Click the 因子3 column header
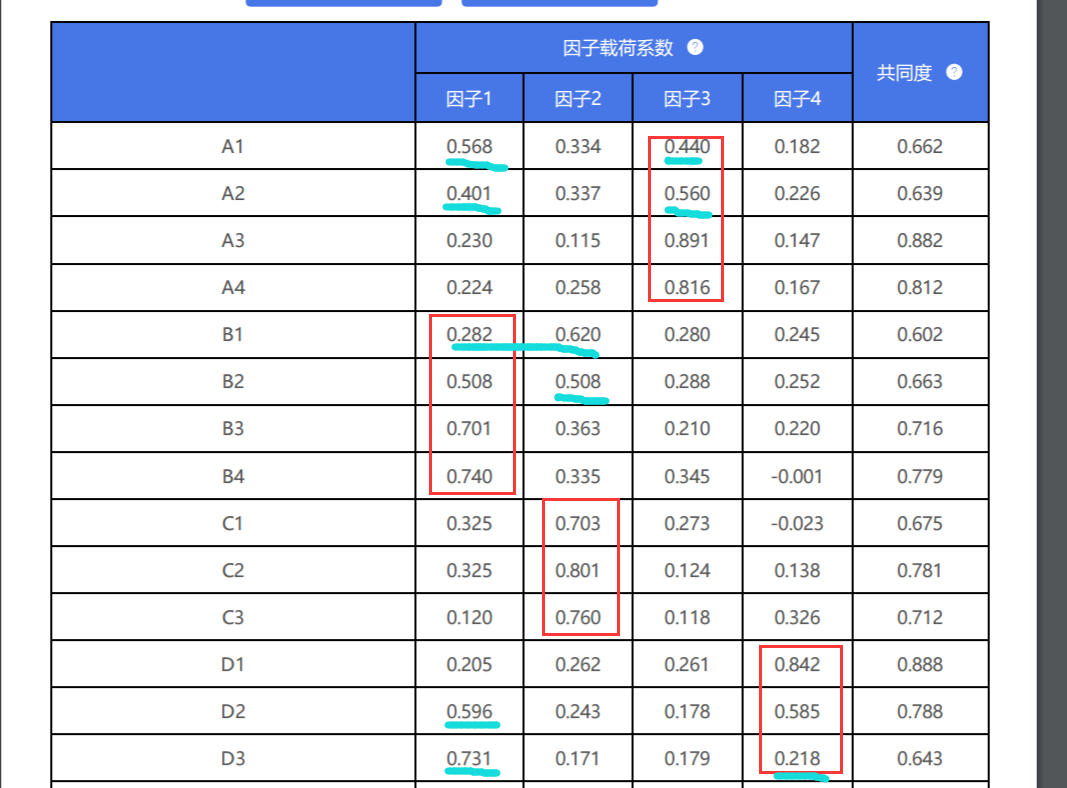Screen dimensions: 1067x788 tap(687, 99)
